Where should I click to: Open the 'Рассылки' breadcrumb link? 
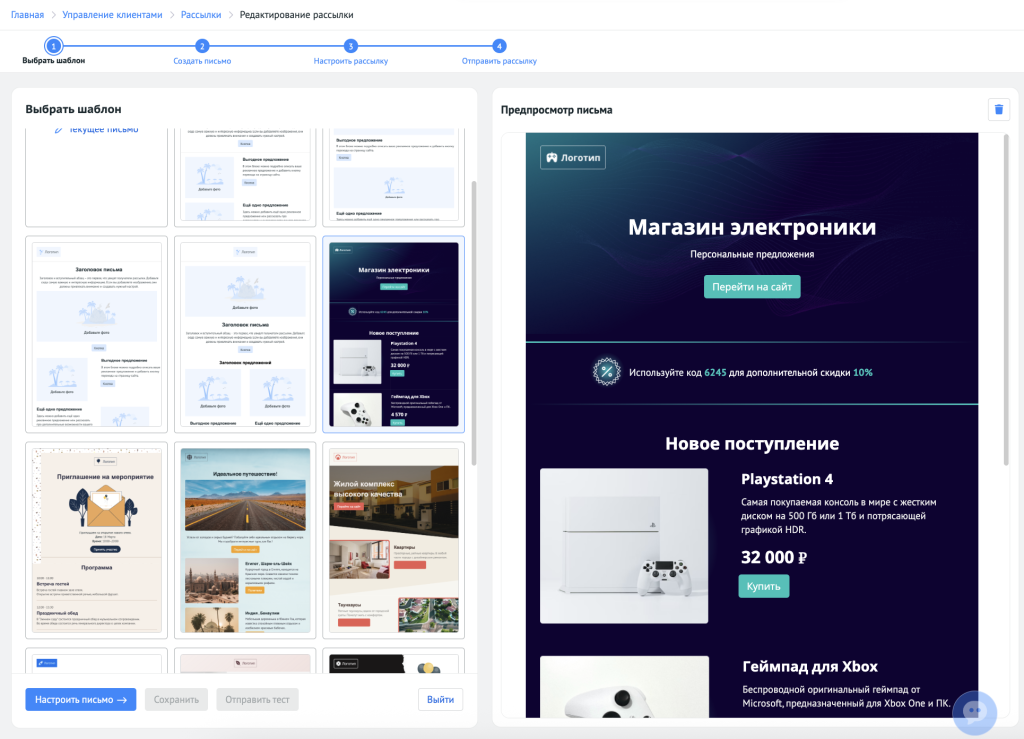(200, 15)
